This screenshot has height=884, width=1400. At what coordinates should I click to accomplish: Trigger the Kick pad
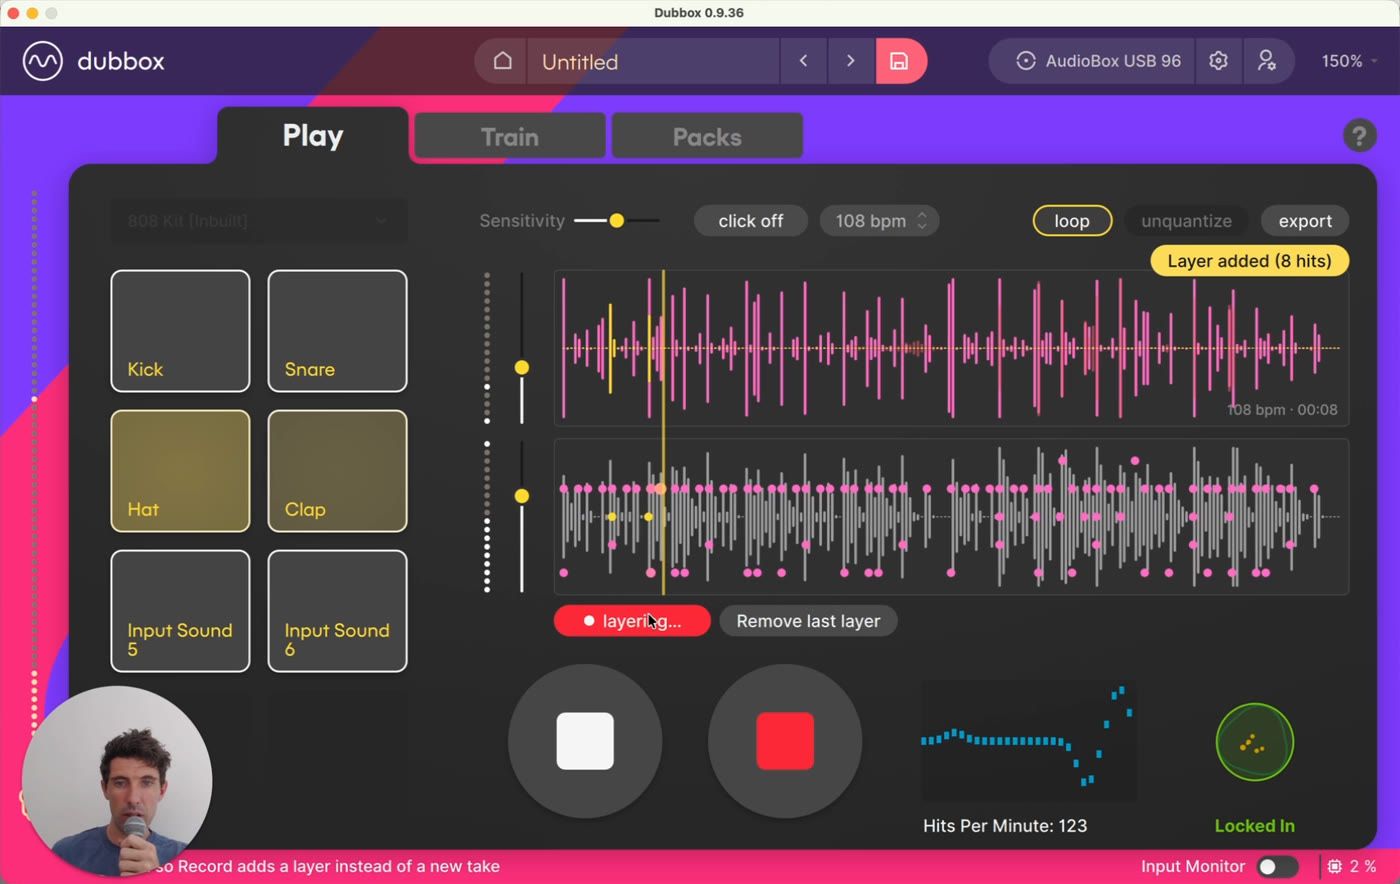point(180,331)
